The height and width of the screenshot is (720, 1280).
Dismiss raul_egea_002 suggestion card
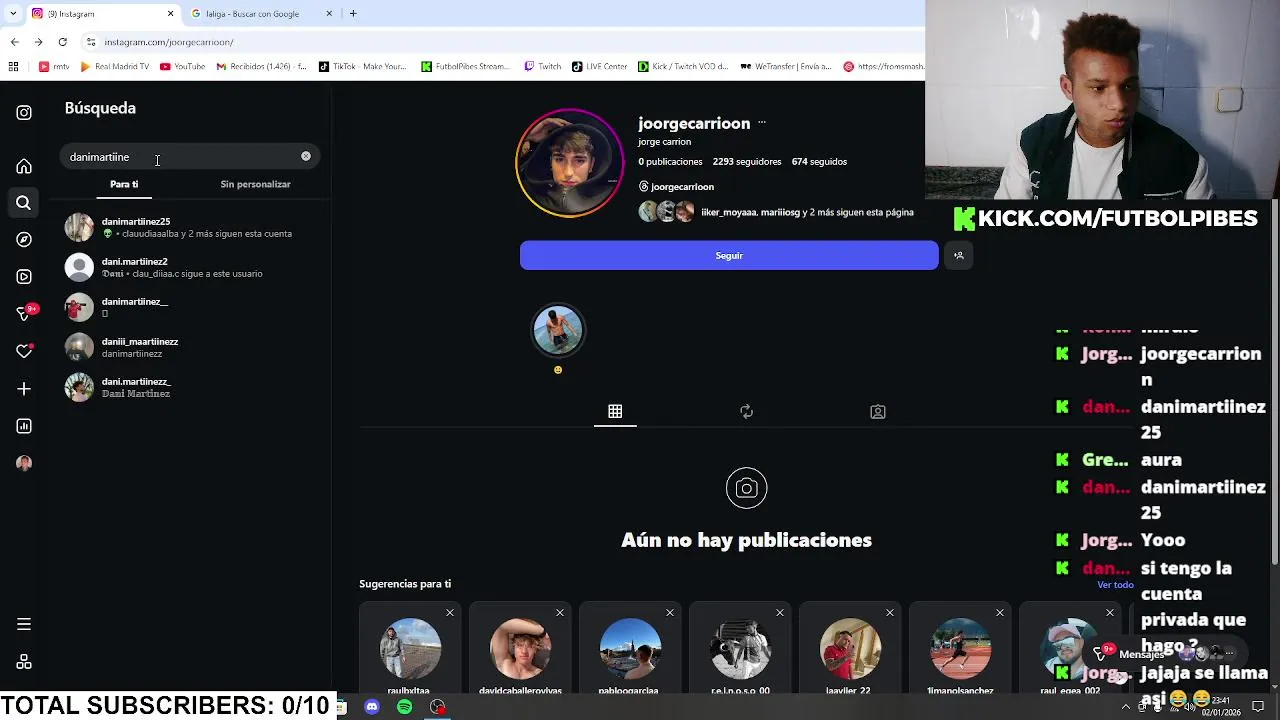tap(1110, 612)
